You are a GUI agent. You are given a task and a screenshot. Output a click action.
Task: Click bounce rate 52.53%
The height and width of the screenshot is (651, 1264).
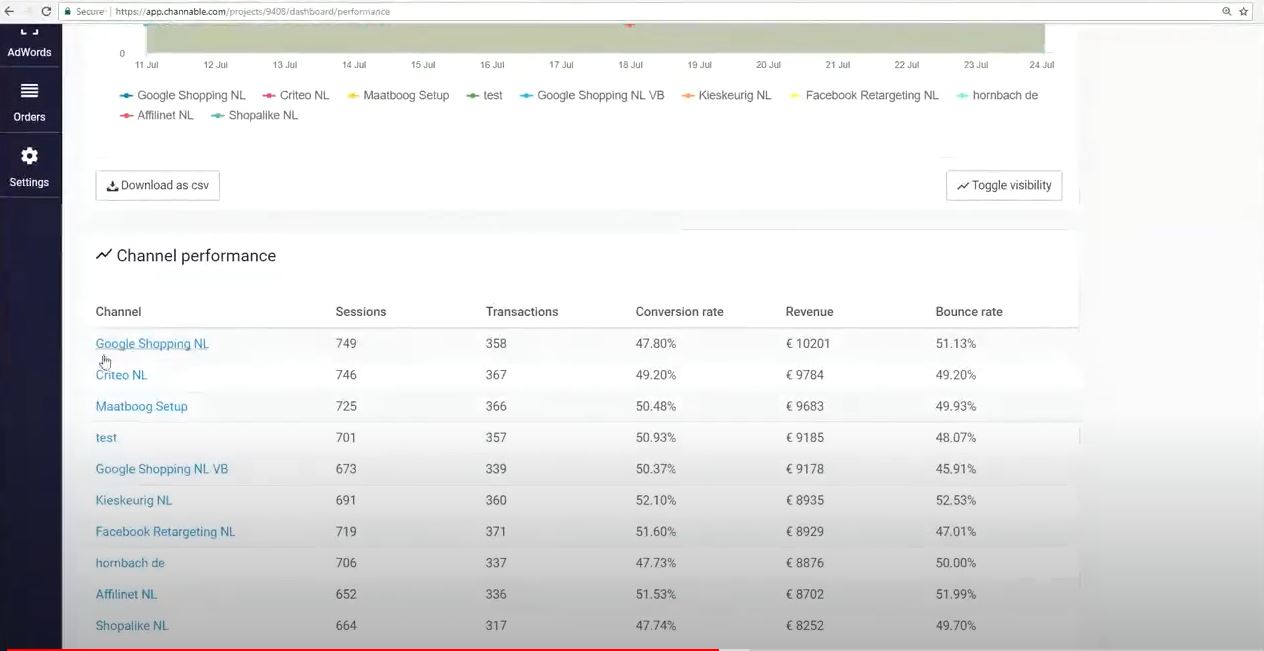tap(956, 500)
